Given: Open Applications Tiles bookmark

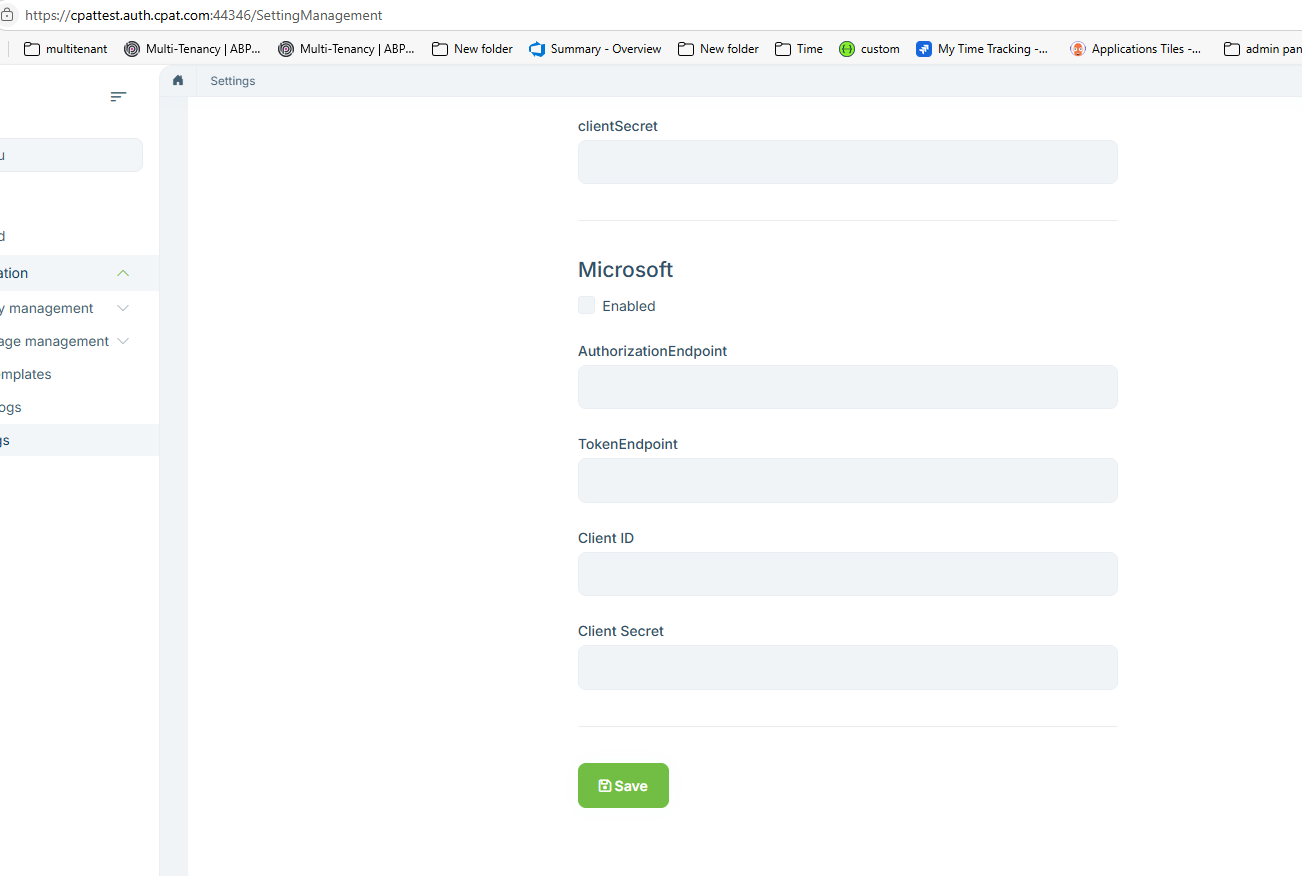Looking at the screenshot, I should (1136, 48).
